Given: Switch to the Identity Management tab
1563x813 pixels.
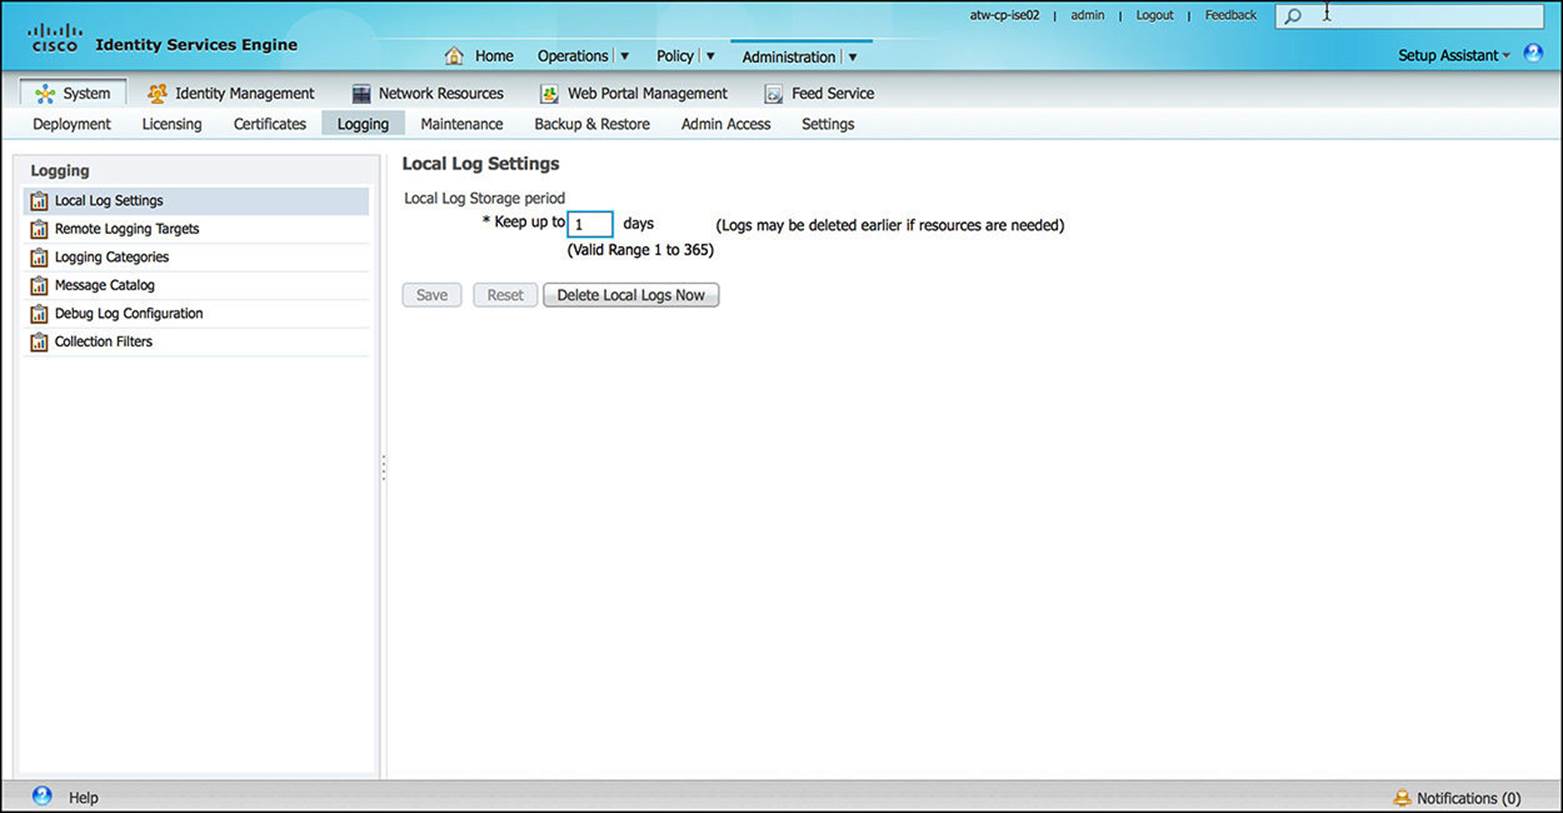Looking at the screenshot, I should [231, 93].
